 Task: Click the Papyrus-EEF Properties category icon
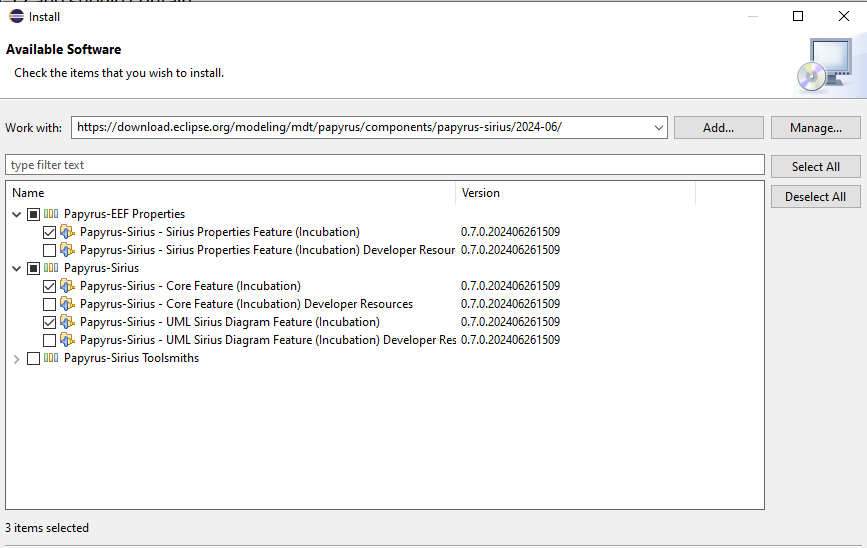click(51, 214)
